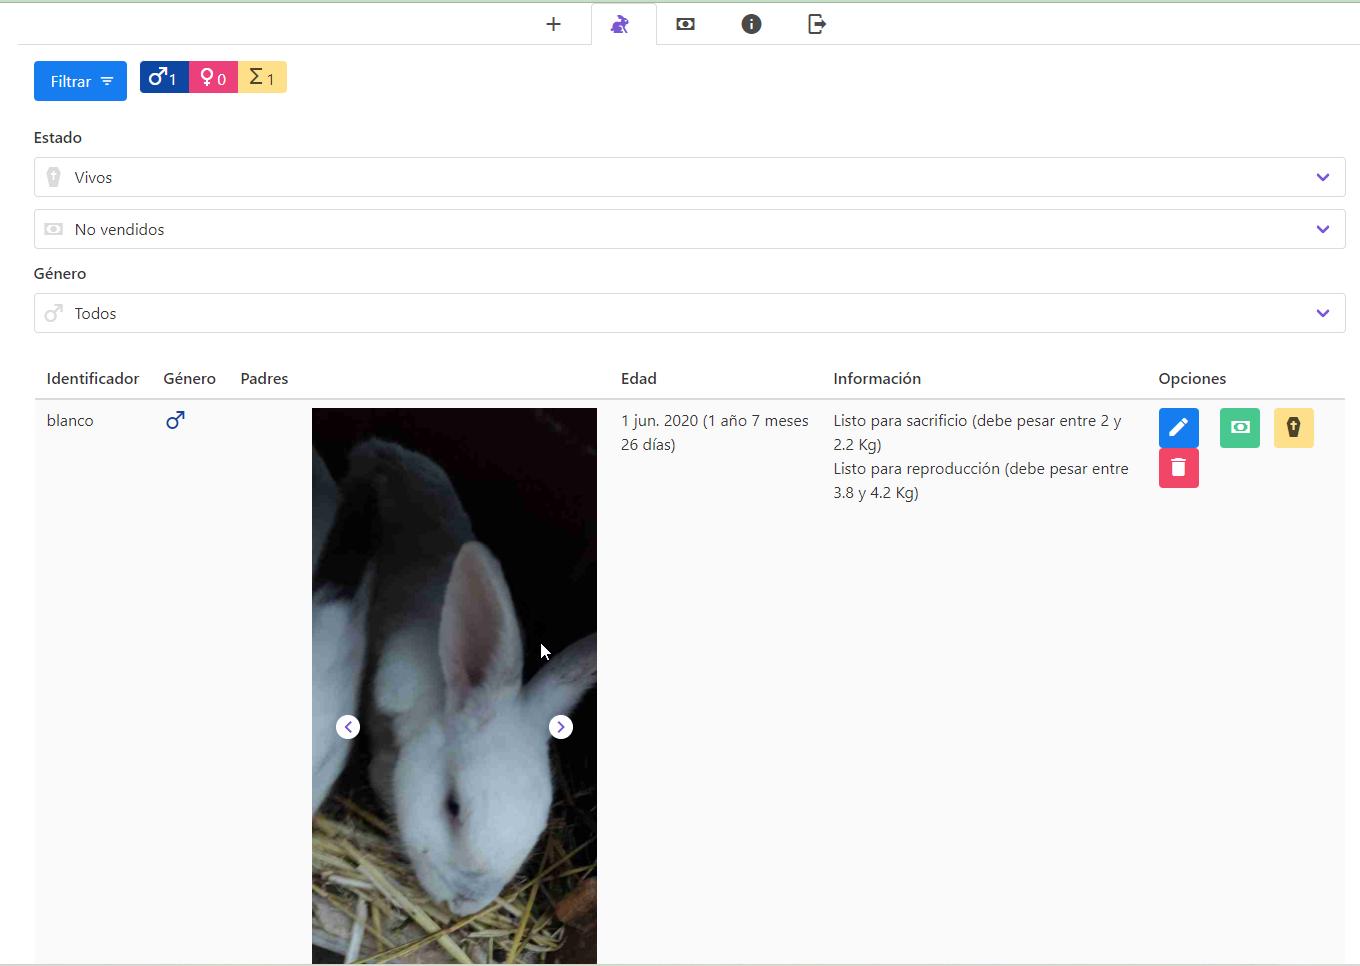The image size is (1360, 966).
Task: Click the Padres column header
Action: [264, 378]
